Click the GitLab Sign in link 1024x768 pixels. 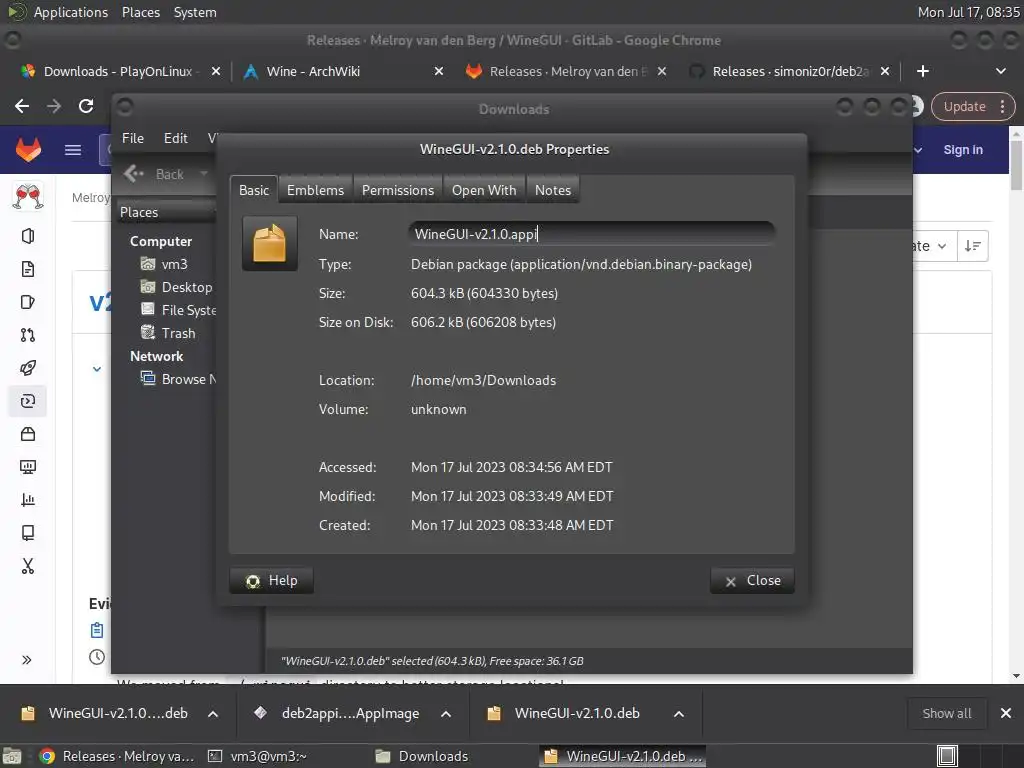click(963, 150)
